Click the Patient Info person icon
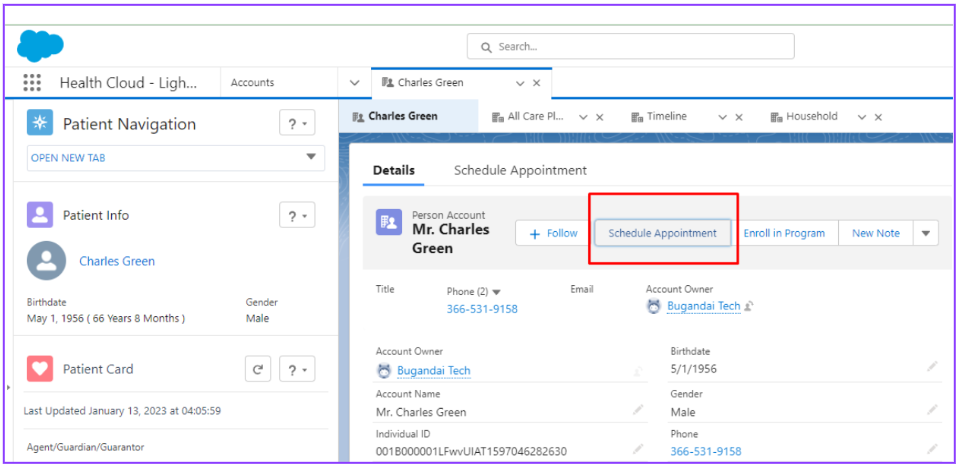The width and height of the screenshot is (960, 468). coord(40,215)
